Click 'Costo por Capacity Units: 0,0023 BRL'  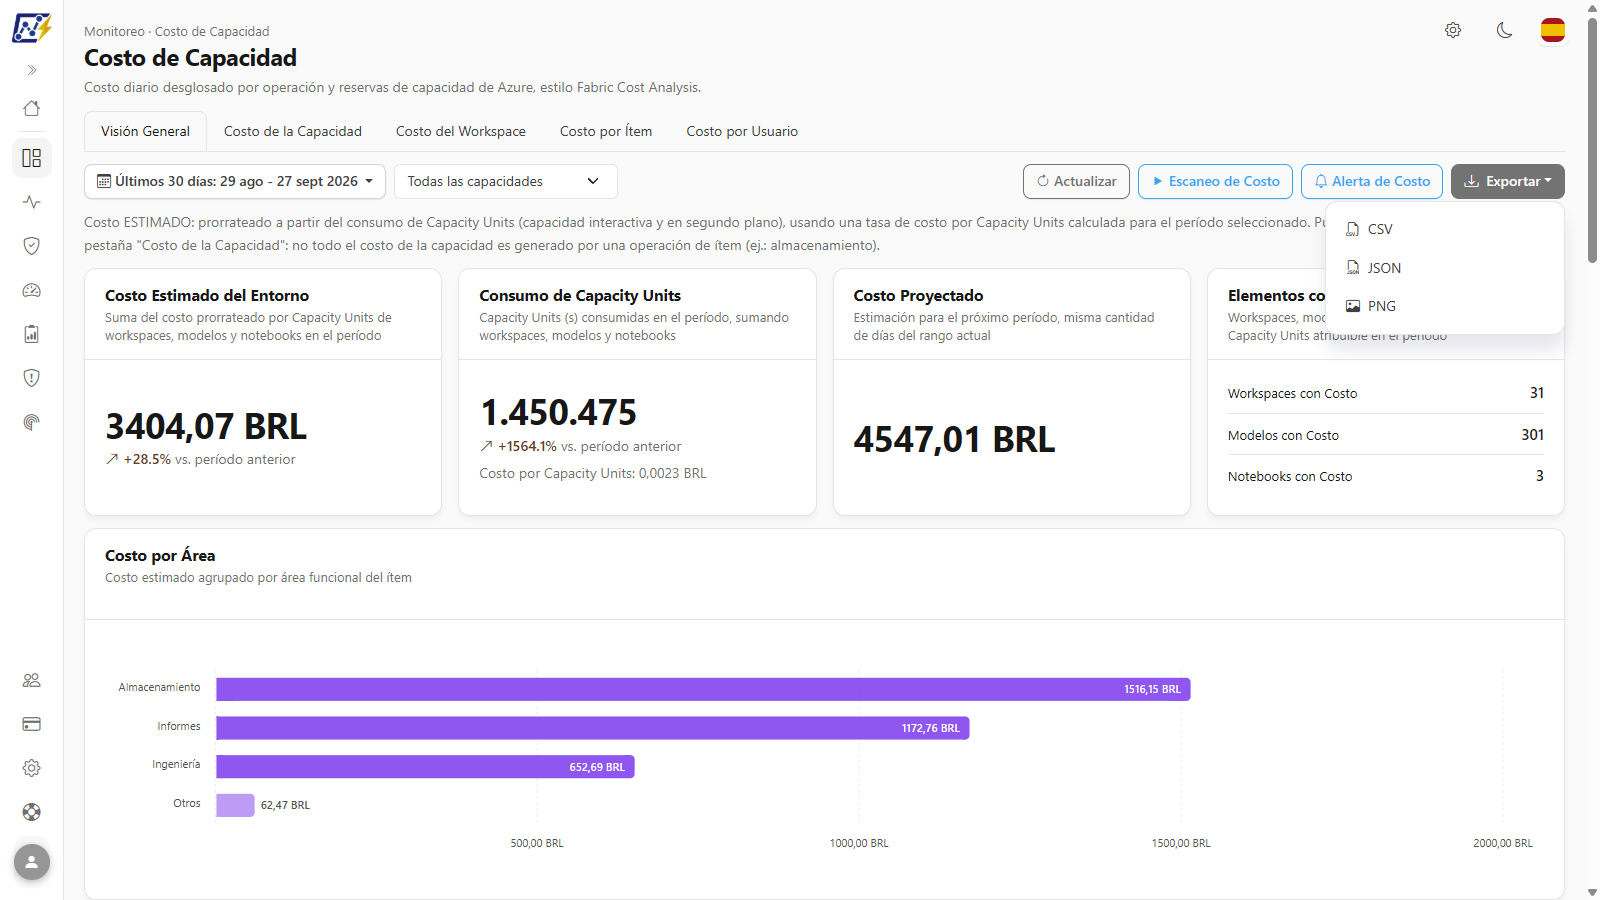point(593,474)
